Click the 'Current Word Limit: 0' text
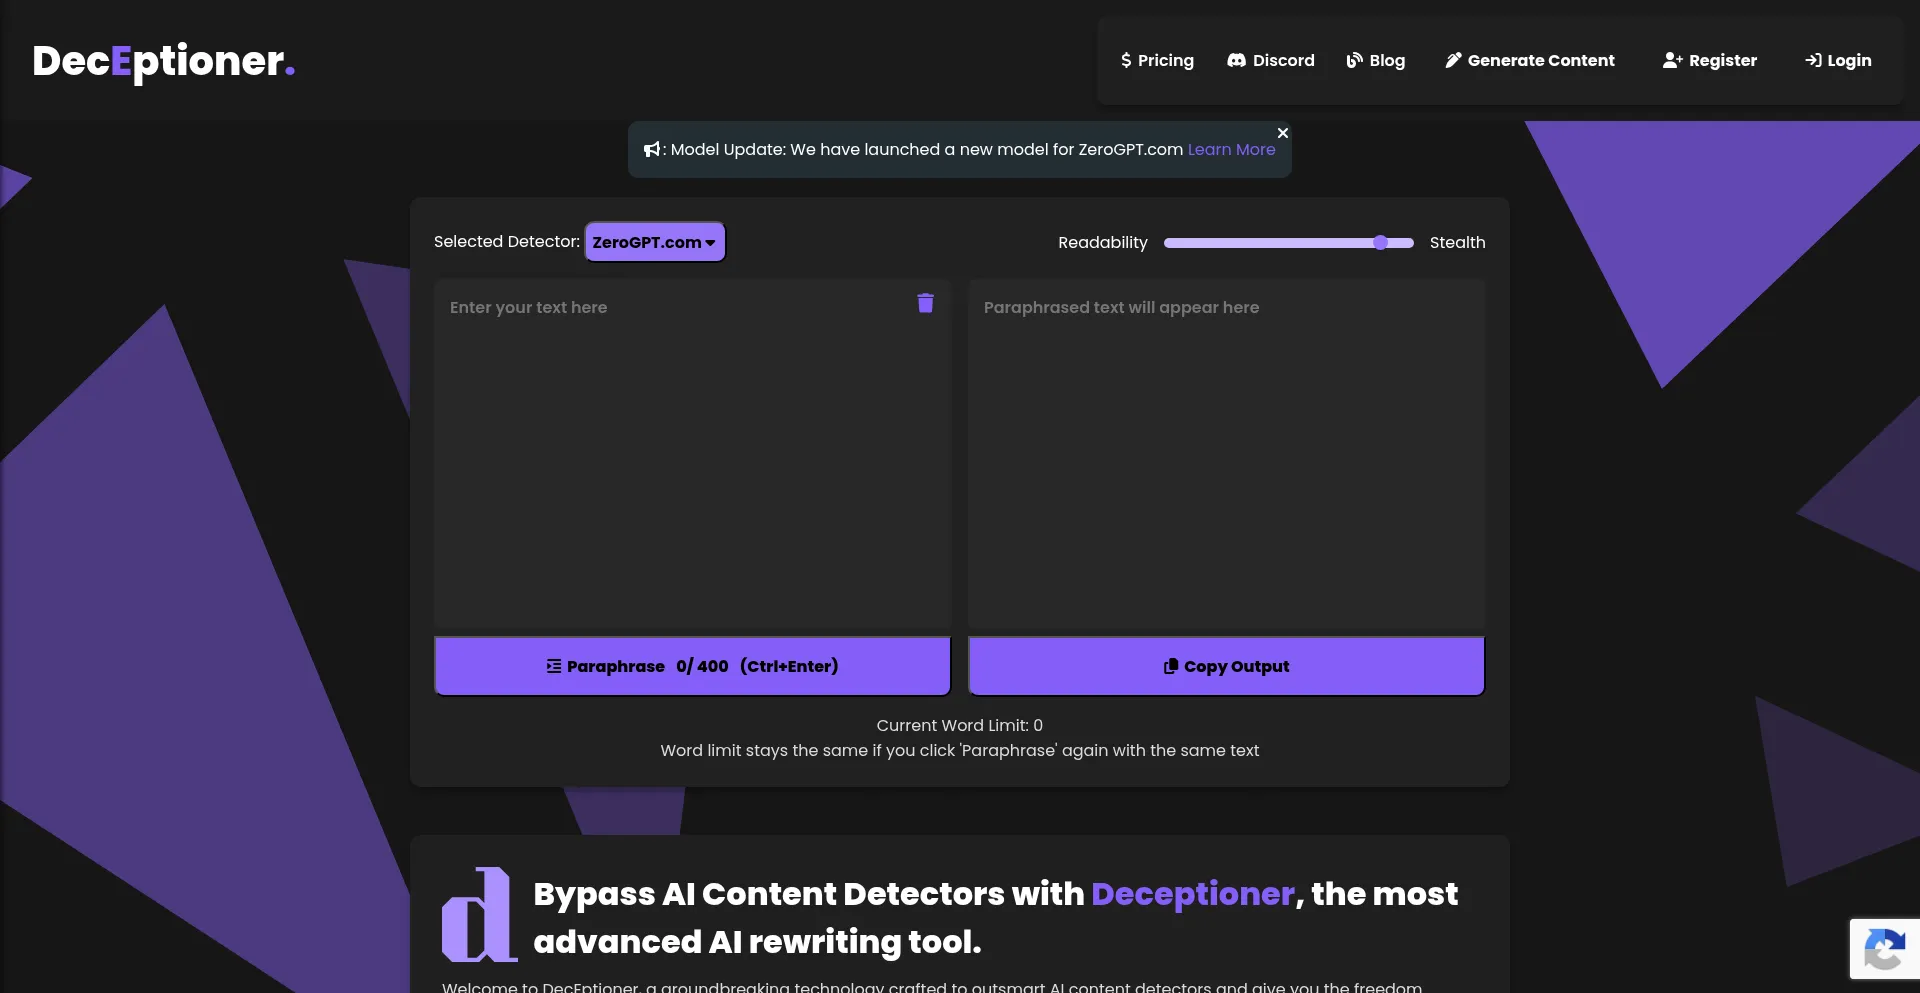This screenshot has width=1920, height=993. coord(960,725)
